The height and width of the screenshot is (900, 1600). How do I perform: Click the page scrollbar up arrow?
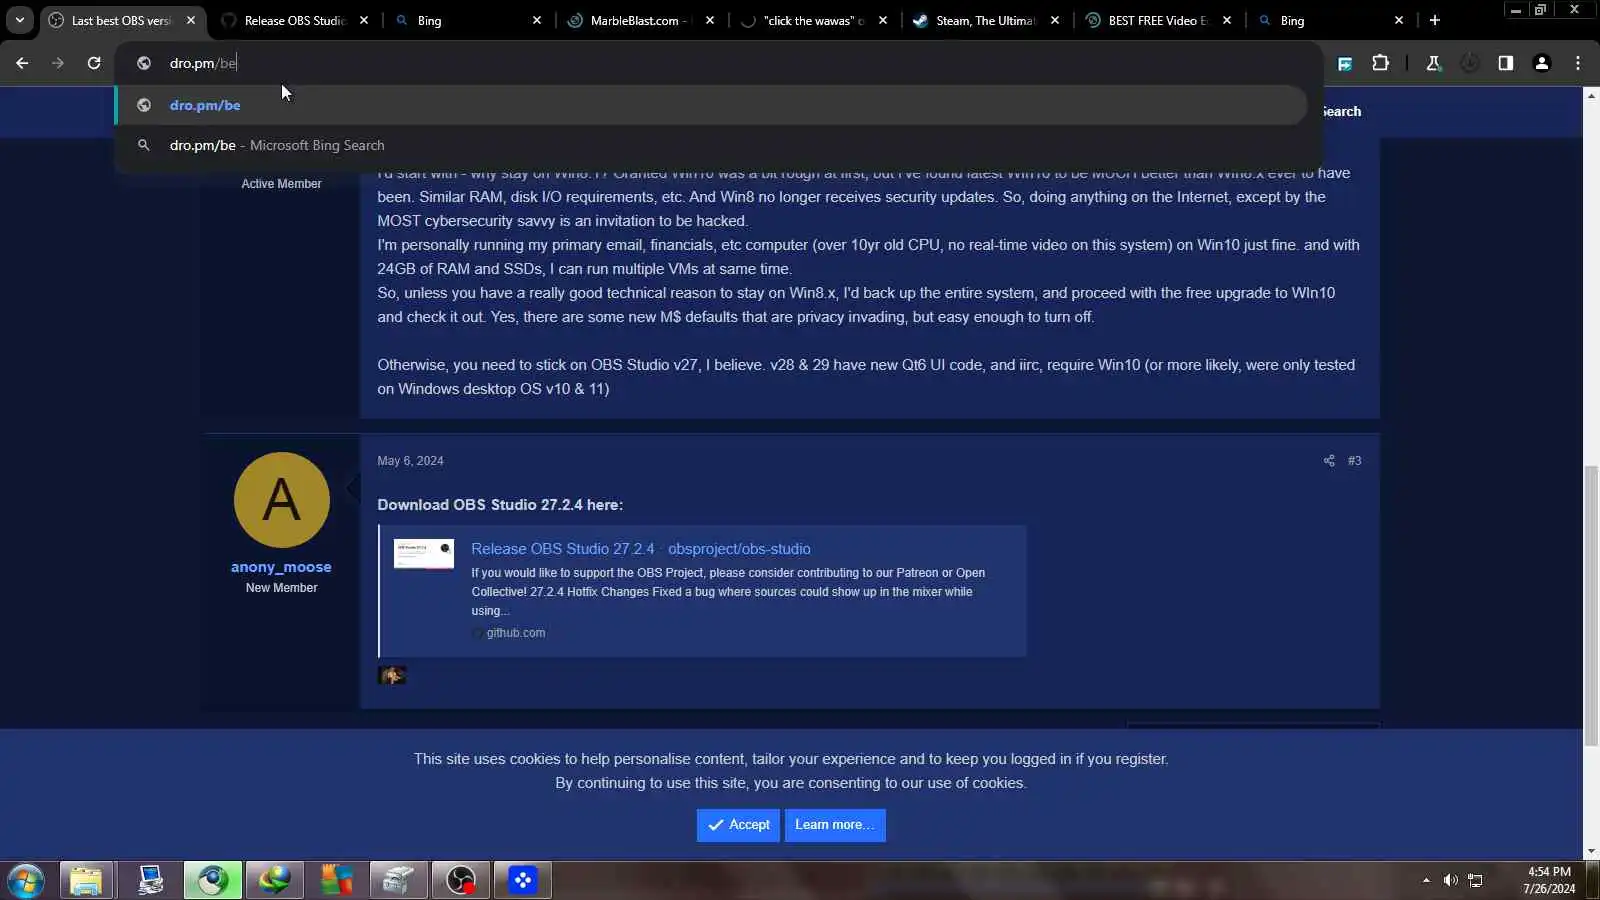pyautogui.click(x=1591, y=95)
